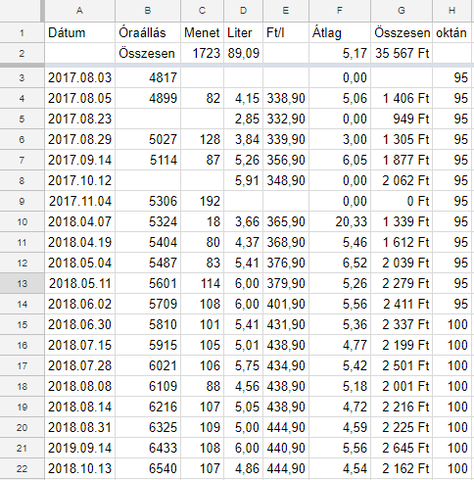Click the select-all corner box
474x480 pixels.
pyautogui.click(x=22, y=11)
